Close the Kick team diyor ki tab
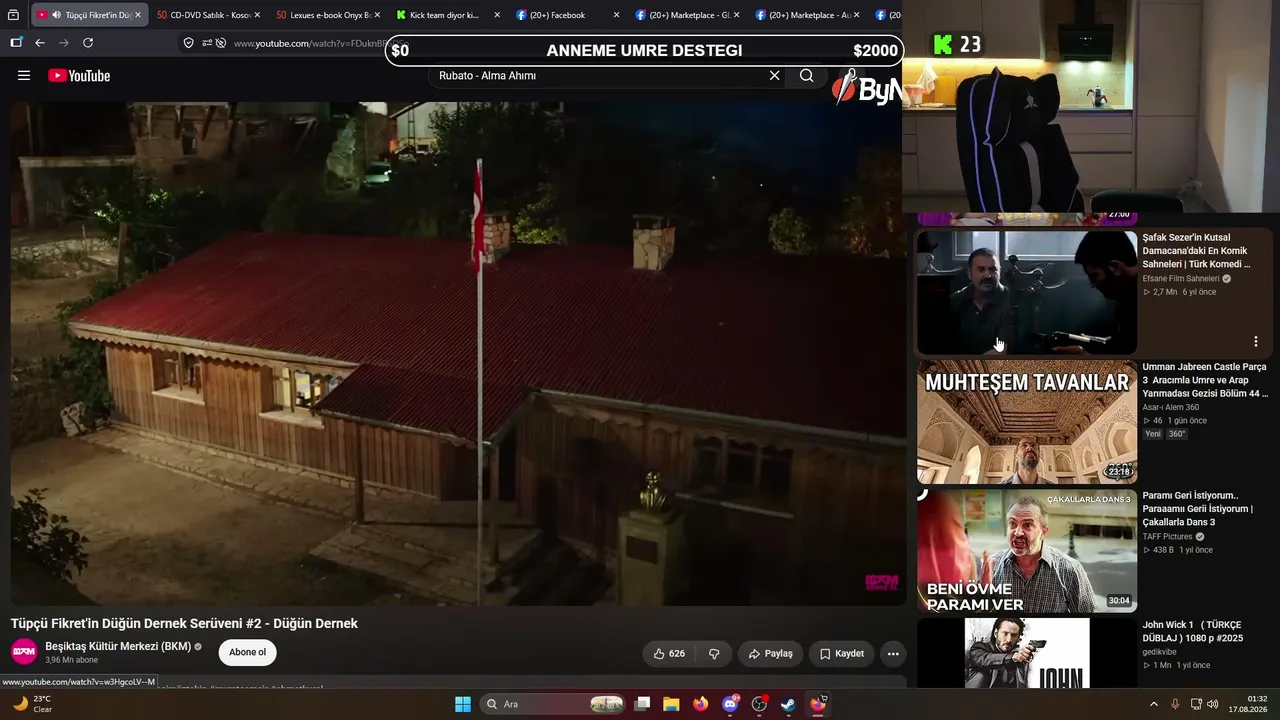 [497, 15]
